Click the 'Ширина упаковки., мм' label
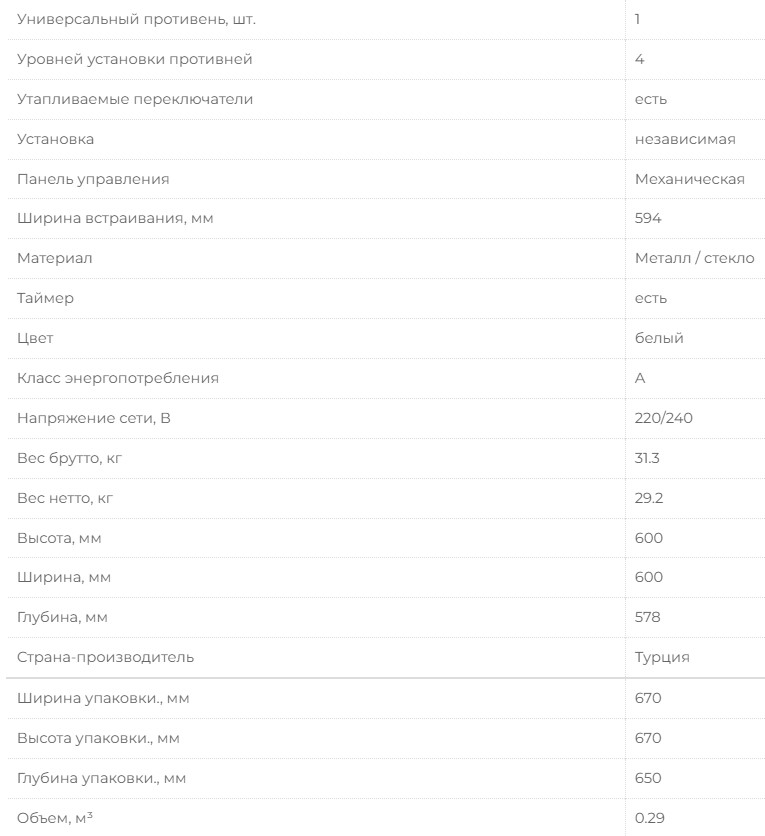This screenshot has width=765, height=836. [x=103, y=698]
